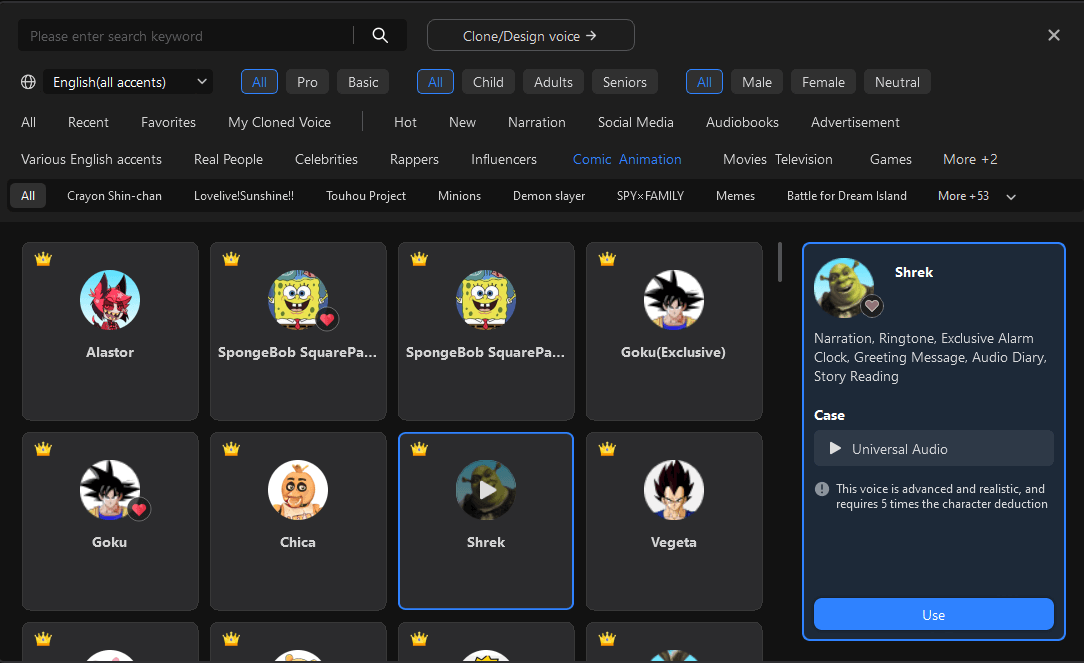Toggle favorite heart on SpongeBob card
The height and width of the screenshot is (663, 1084).
[327, 320]
